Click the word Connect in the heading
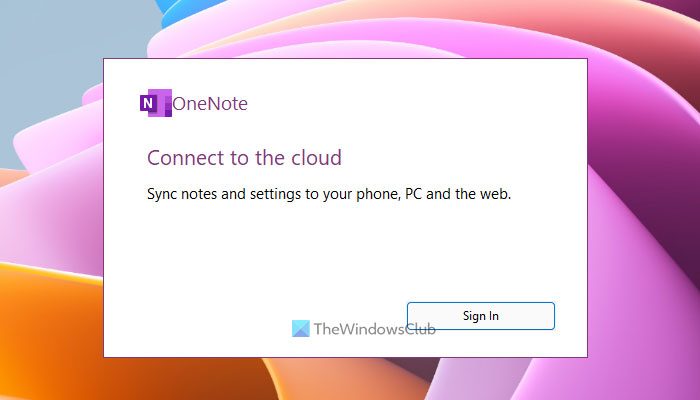700x400 pixels. (x=186, y=158)
